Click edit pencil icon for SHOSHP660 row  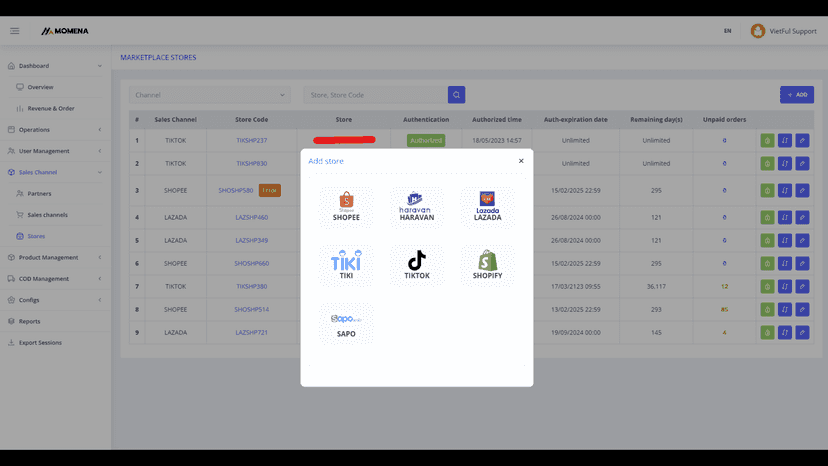(802, 263)
